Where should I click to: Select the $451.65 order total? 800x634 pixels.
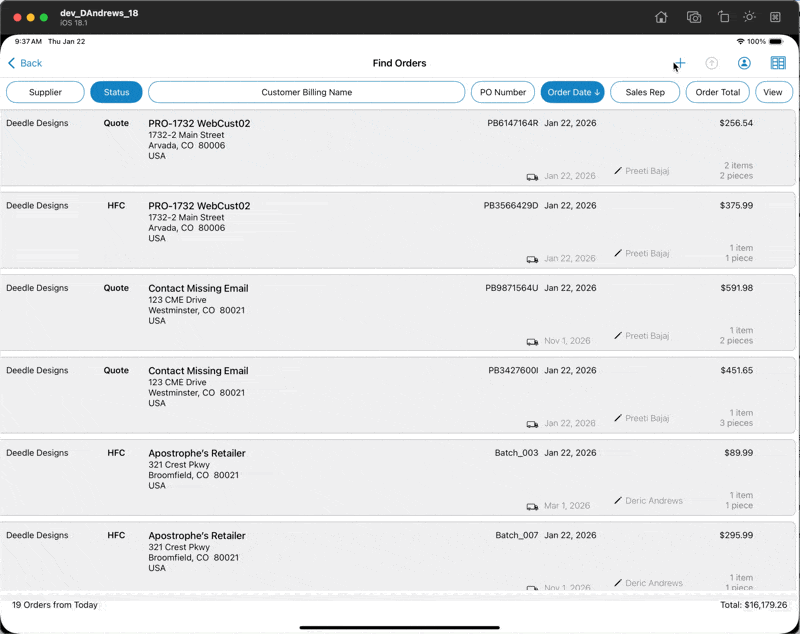pyautogui.click(x=736, y=371)
